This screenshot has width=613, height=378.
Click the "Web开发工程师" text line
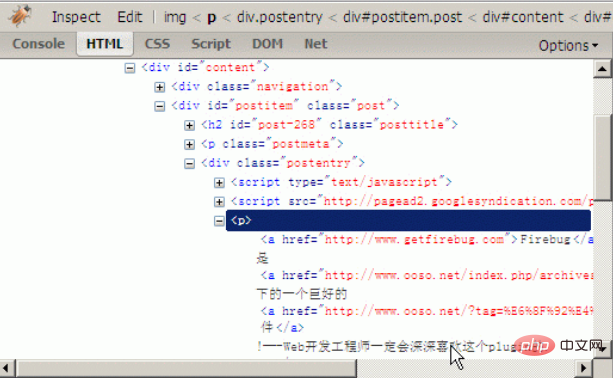[x=403, y=346]
